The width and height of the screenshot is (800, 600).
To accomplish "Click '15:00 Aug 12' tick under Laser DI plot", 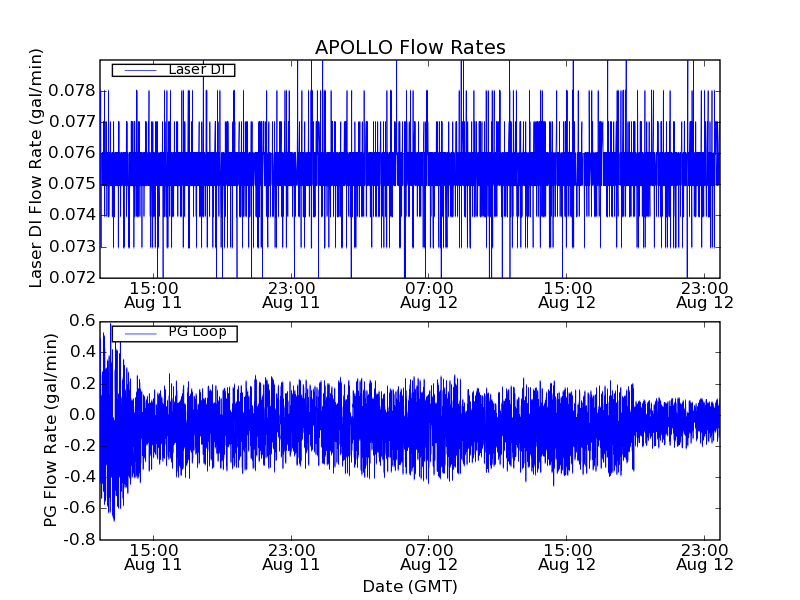I will (567, 295).
